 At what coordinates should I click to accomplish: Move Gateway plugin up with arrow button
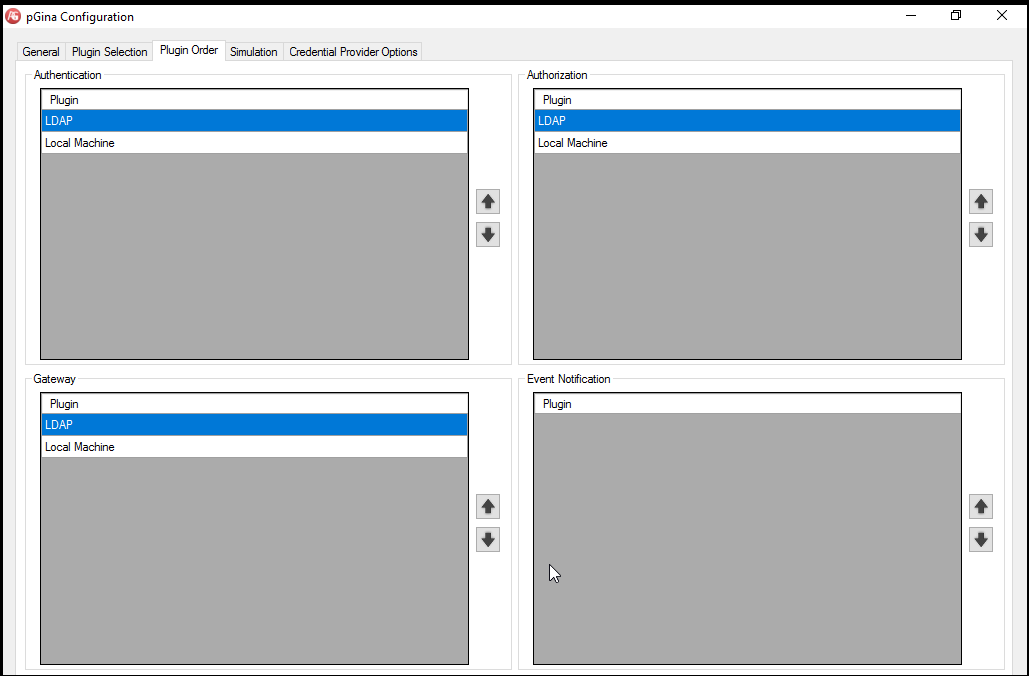pos(488,506)
